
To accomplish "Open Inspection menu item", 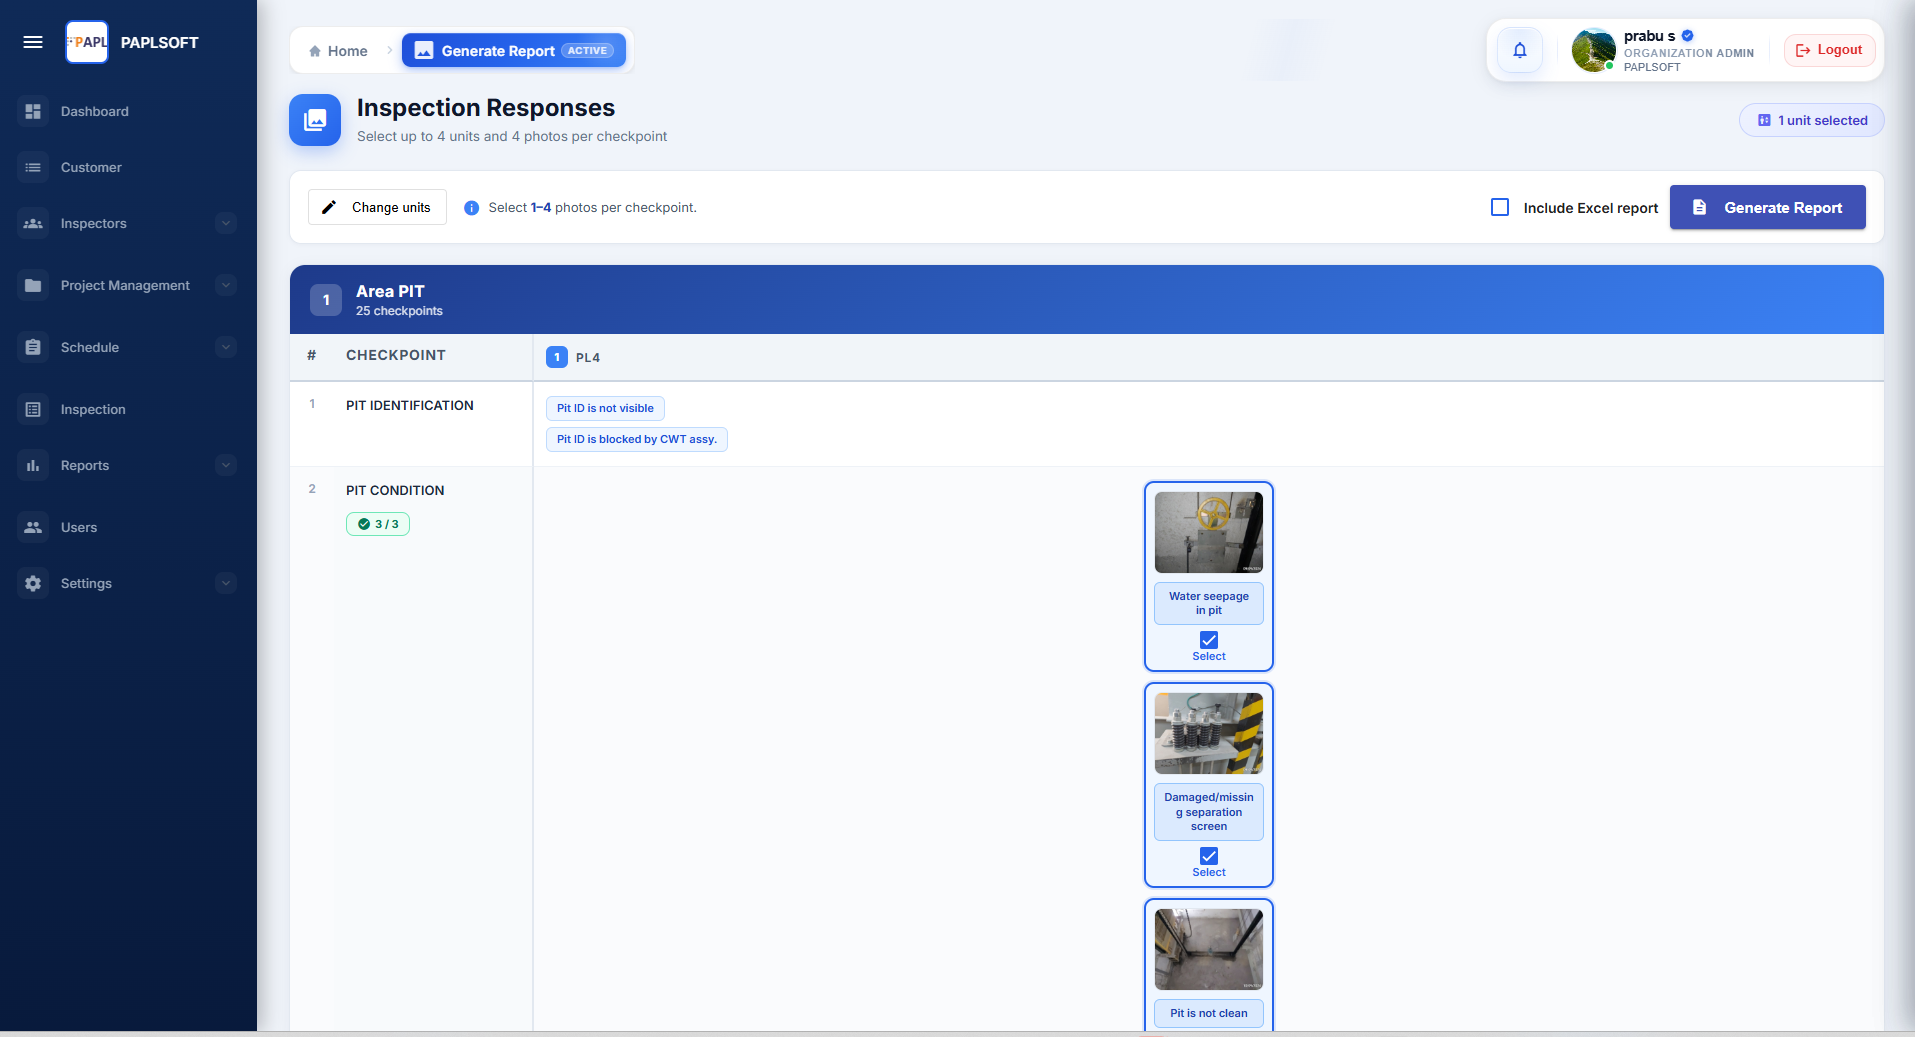I will pos(128,409).
